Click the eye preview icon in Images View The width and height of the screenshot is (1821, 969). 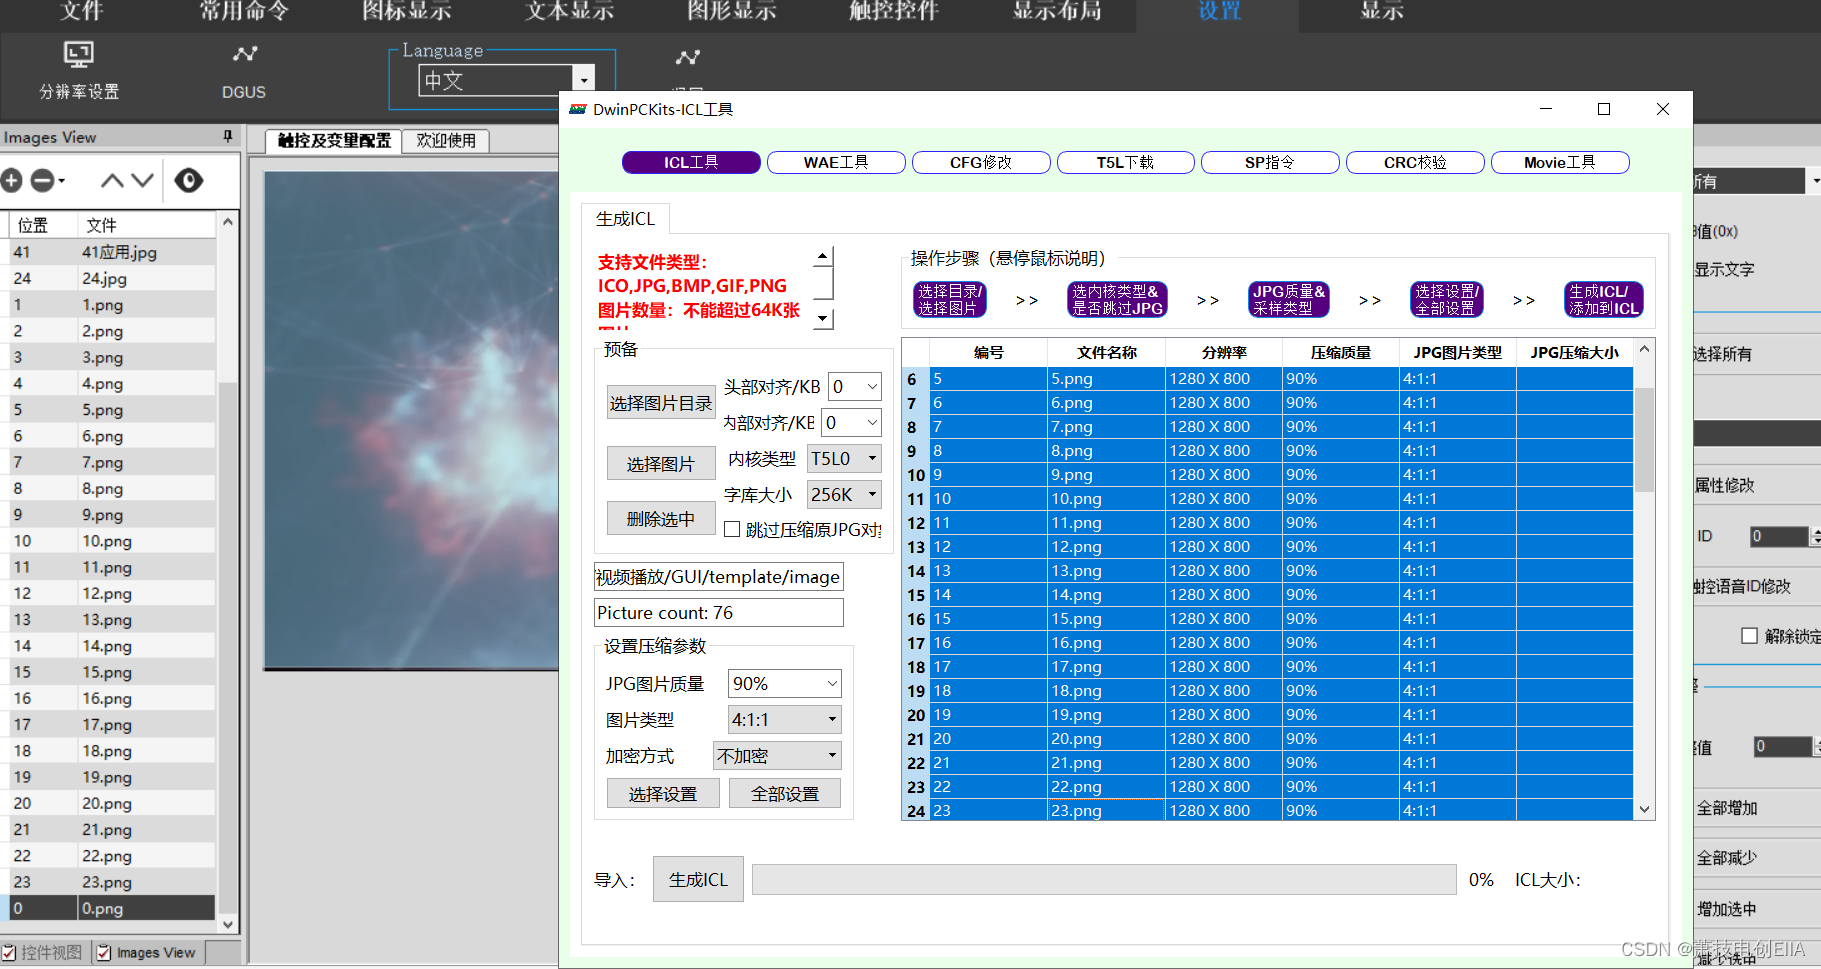[189, 181]
